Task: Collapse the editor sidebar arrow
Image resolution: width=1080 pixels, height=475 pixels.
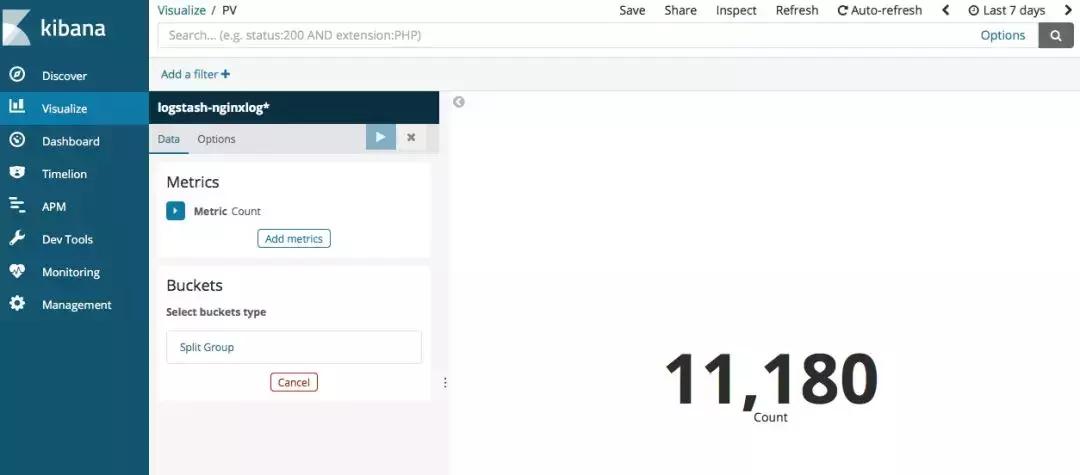Action: [x=459, y=102]
